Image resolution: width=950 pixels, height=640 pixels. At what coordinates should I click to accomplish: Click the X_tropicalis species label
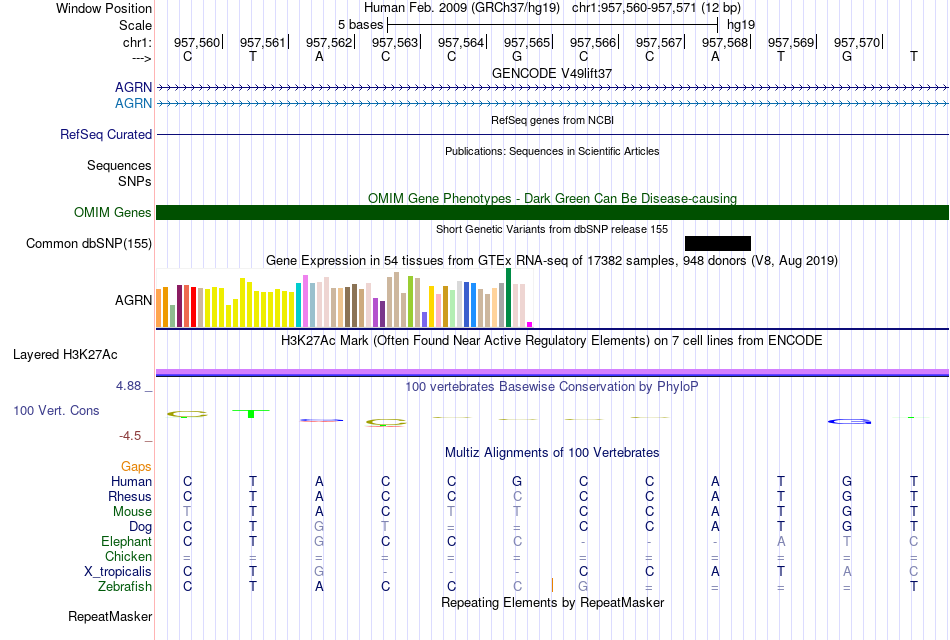coord(118,572)
